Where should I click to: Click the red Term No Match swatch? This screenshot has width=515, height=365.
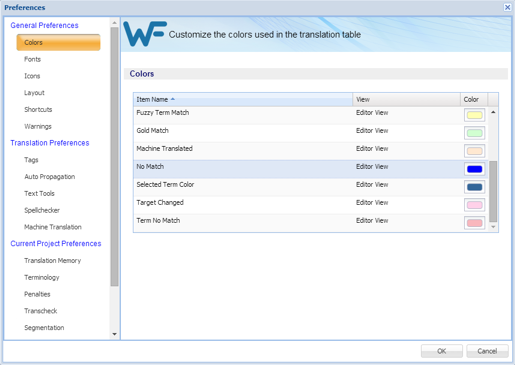pyautogui.click(x=474, y=223)
